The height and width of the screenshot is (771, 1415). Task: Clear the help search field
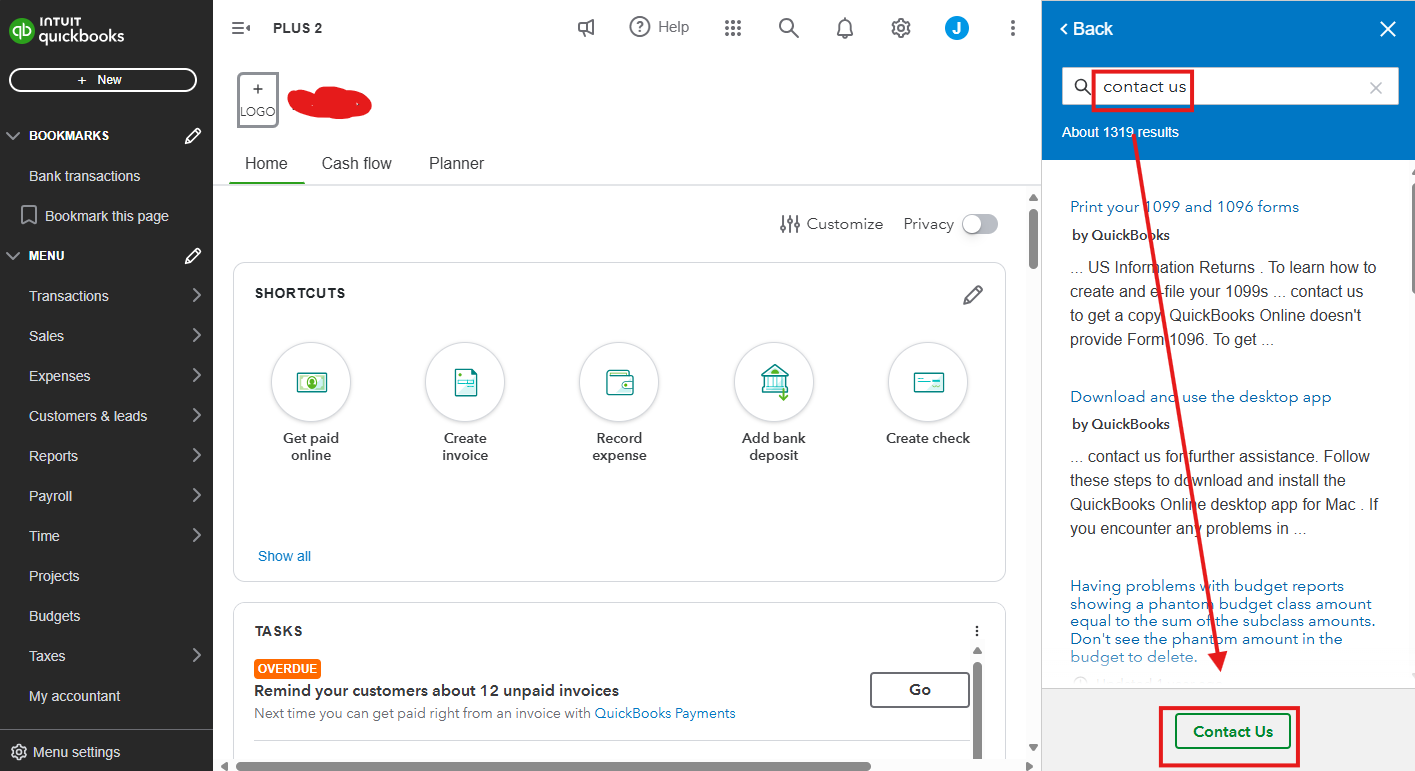(1376, 88)
